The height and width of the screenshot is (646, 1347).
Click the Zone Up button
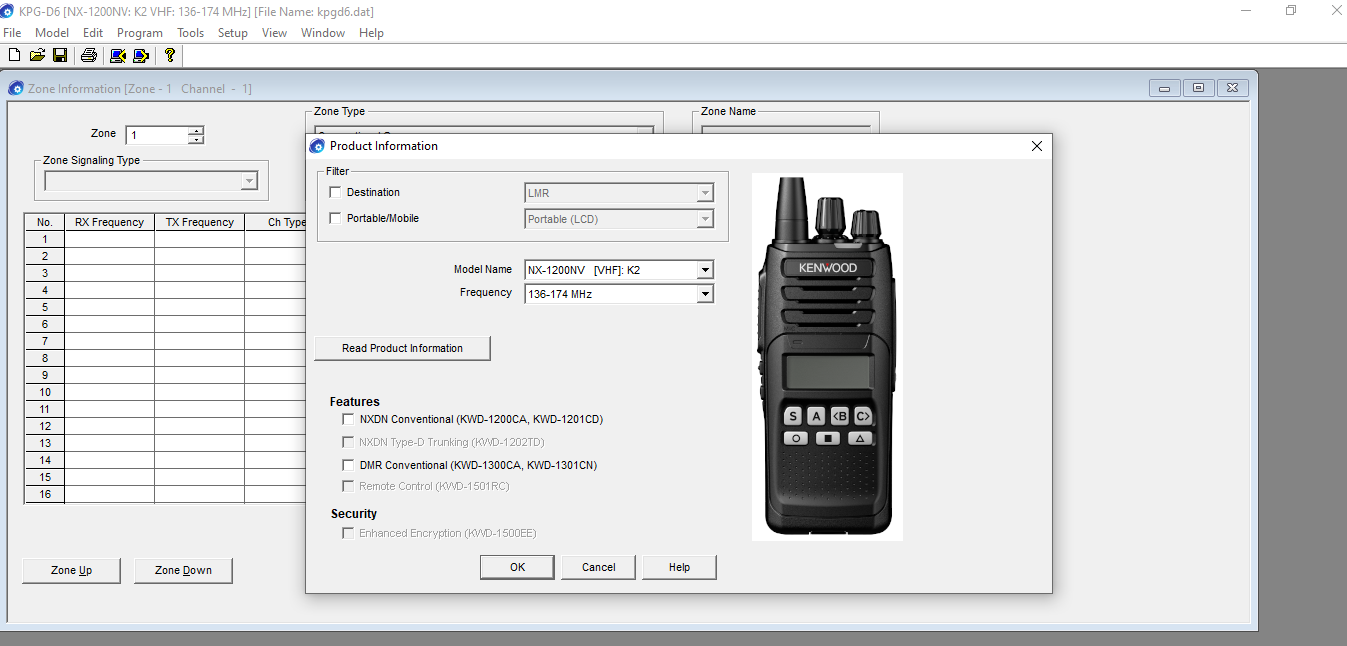[72, 570]
